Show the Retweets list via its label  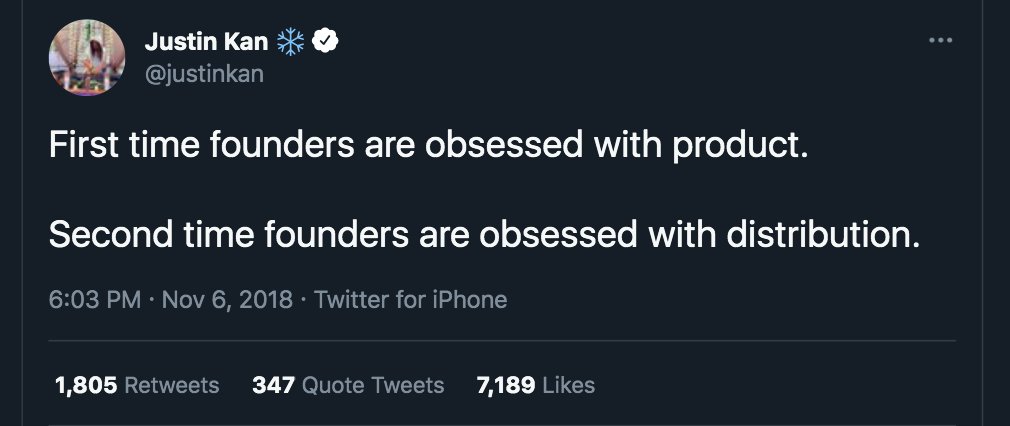coord(172,385)
